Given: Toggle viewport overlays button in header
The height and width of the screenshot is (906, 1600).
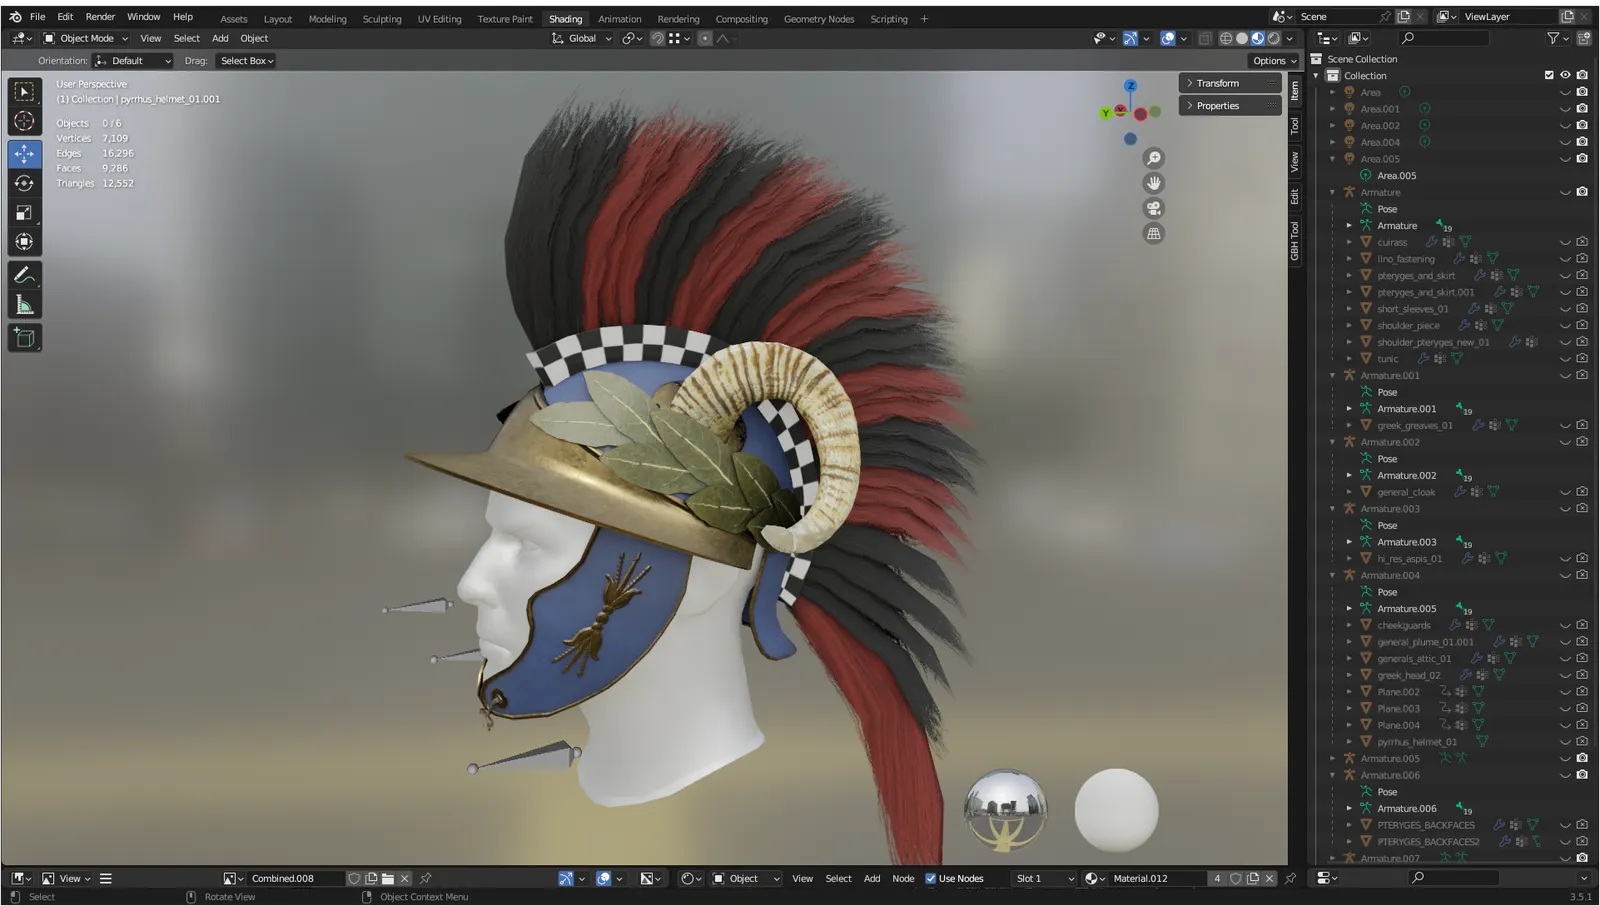Looking at the screenshot, I should [1168, 38].
